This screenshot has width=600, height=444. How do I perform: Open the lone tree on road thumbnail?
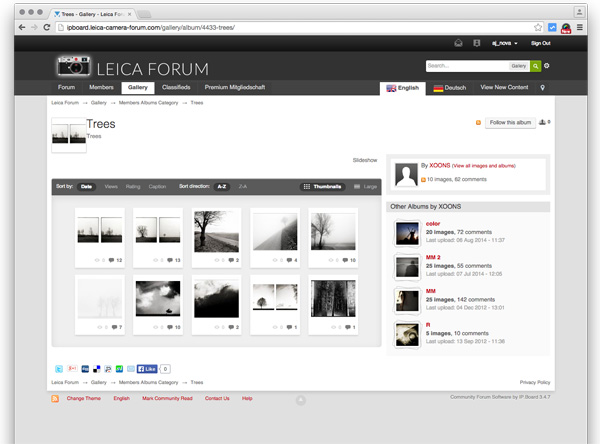[216, 230]
